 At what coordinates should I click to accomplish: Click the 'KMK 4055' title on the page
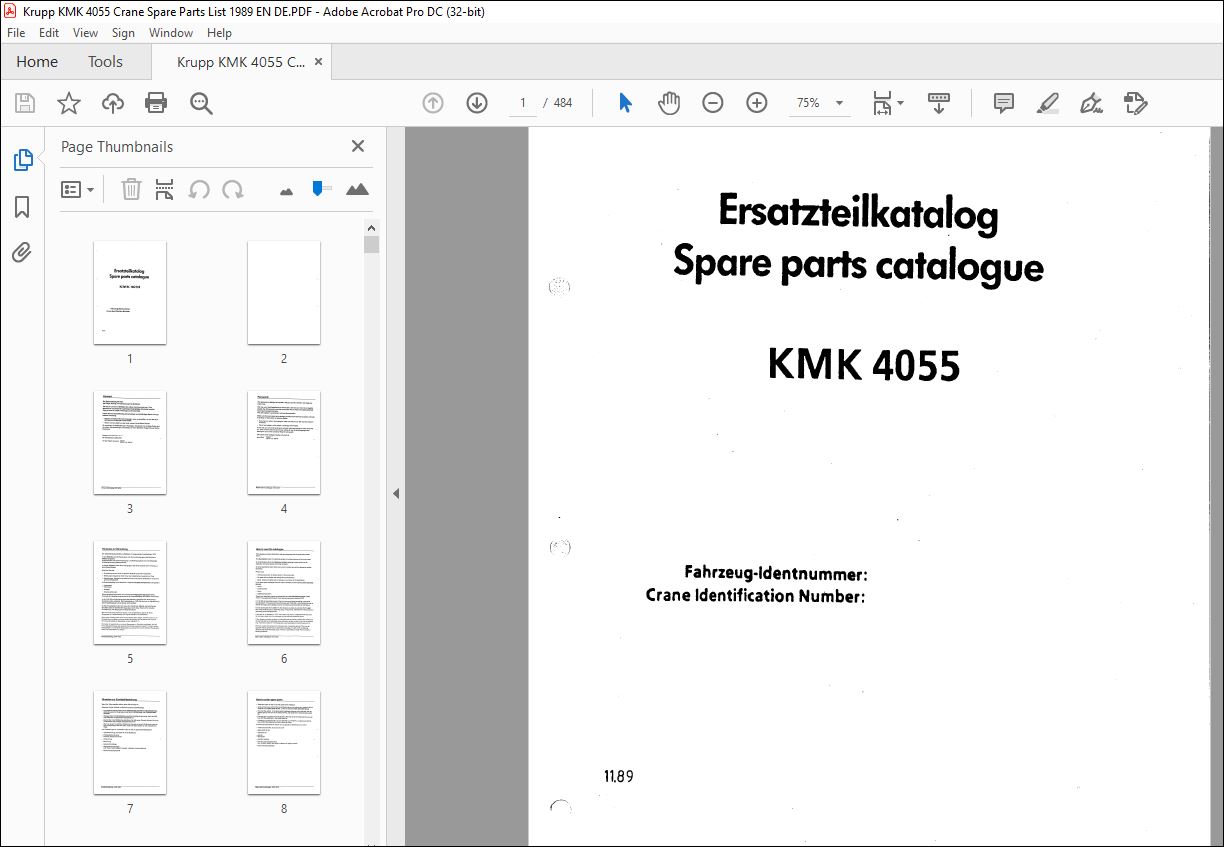pos(864,365)
